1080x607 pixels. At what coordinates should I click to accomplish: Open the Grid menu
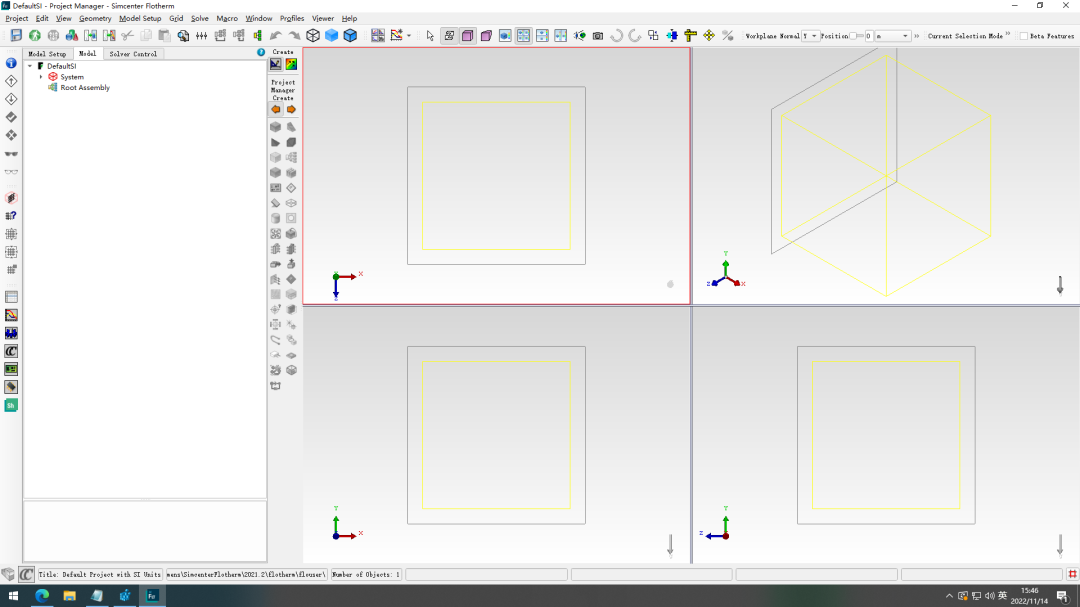pyautogui.click(x=176, y=19)
